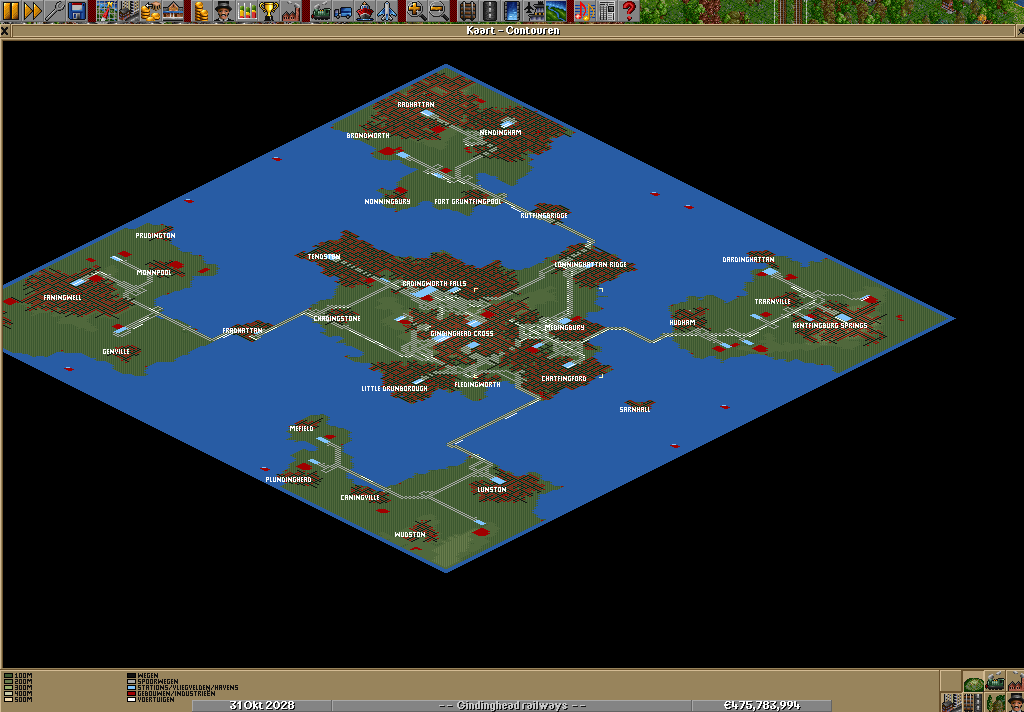The image size is (1024, 712).
Task: Open the graphs bar-chart icon
Action: 246,11
